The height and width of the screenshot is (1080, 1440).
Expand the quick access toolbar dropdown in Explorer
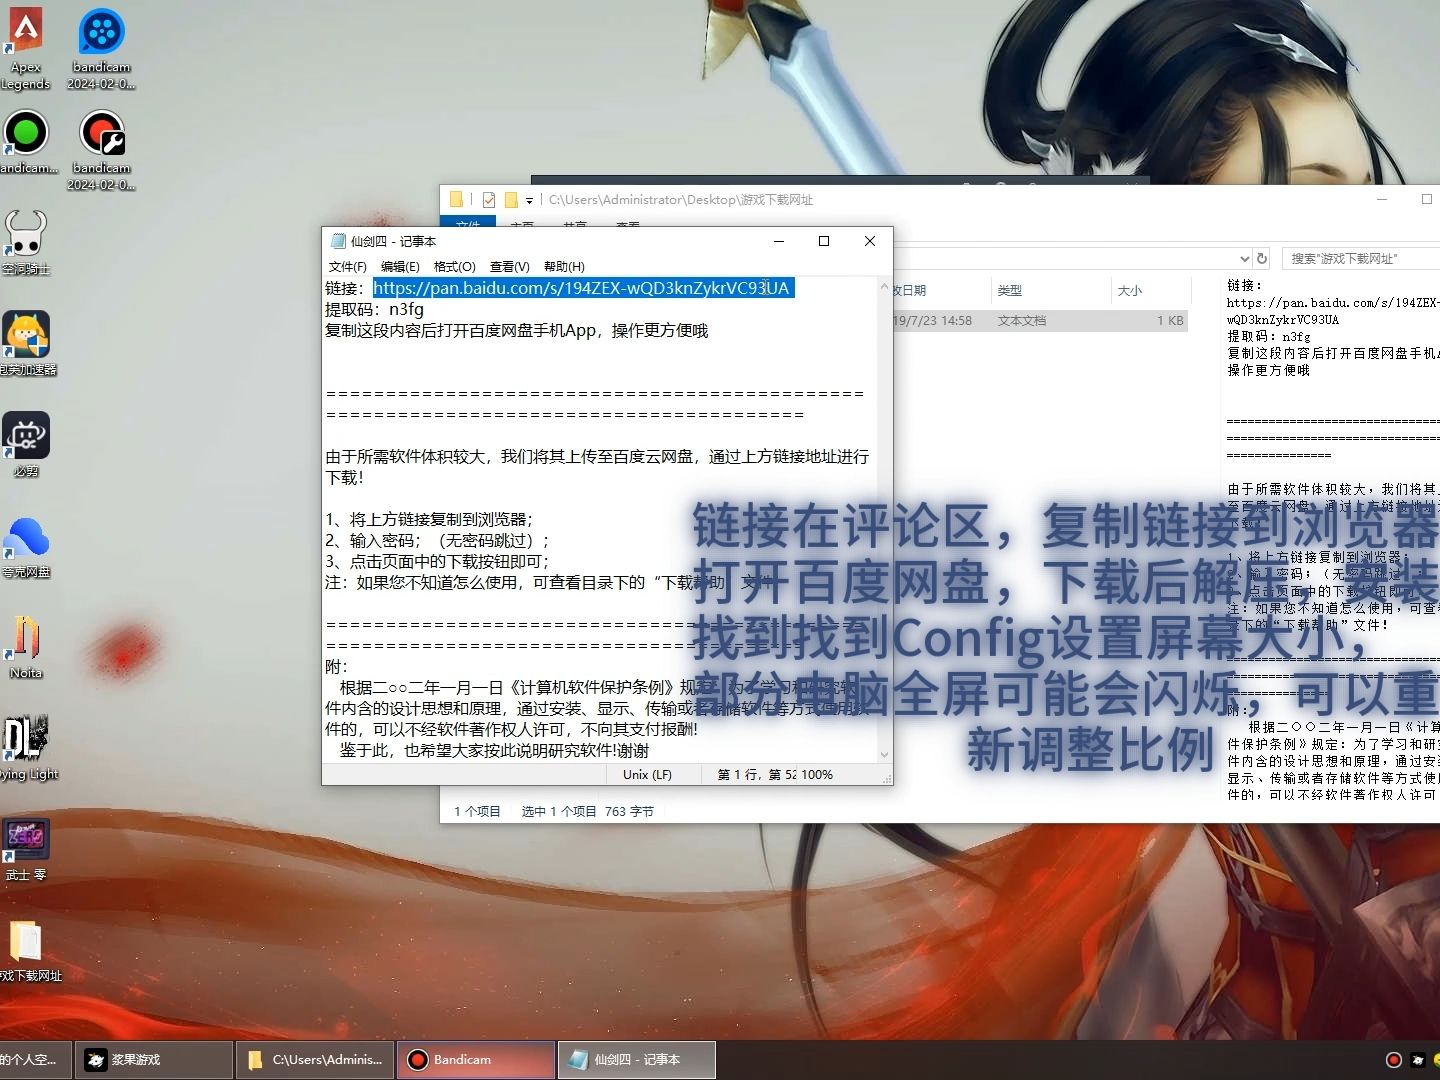pos(529,200)
